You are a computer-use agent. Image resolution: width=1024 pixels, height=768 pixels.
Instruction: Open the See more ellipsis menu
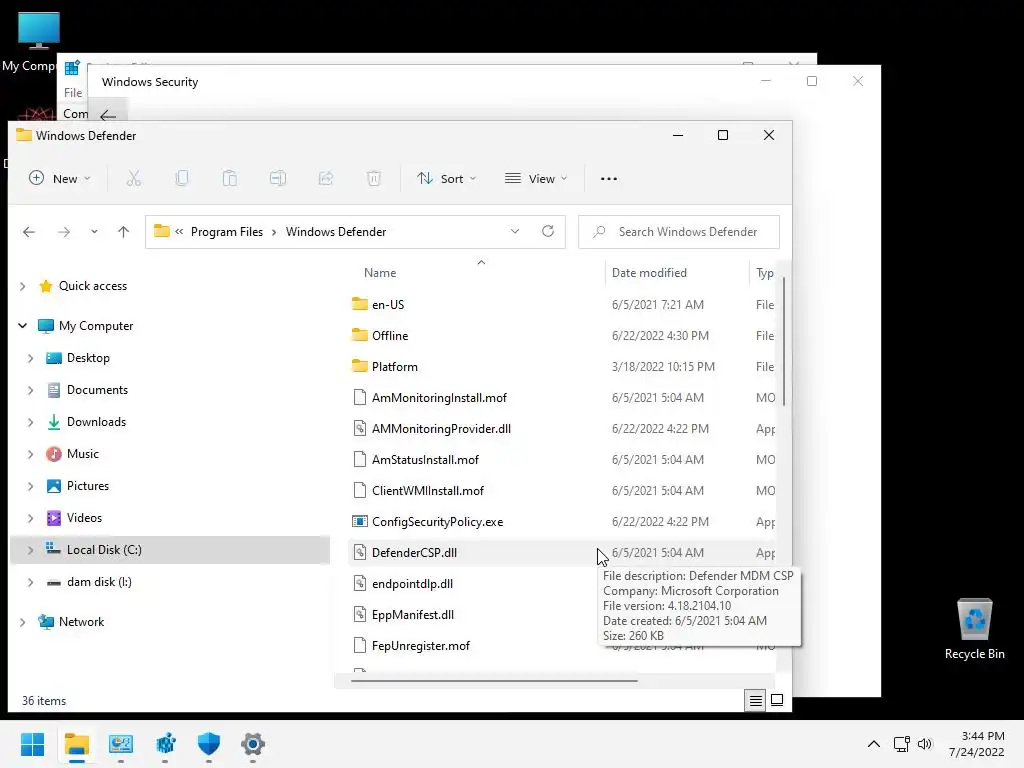click(609, 178)
